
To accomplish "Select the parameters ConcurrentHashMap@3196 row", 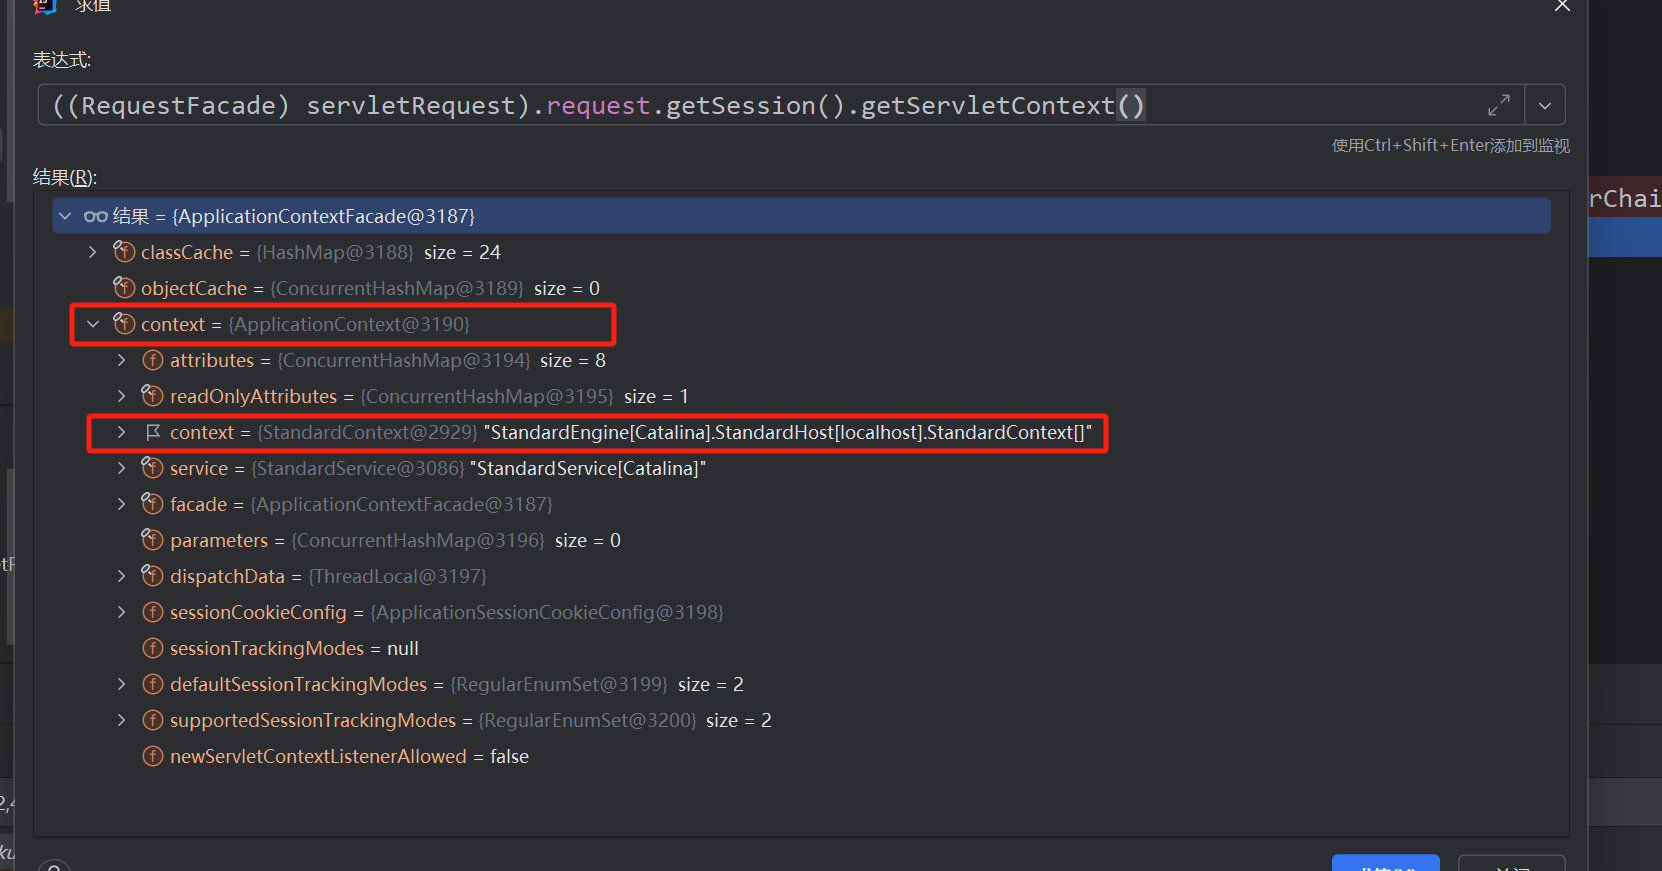I will coord(802,540).
